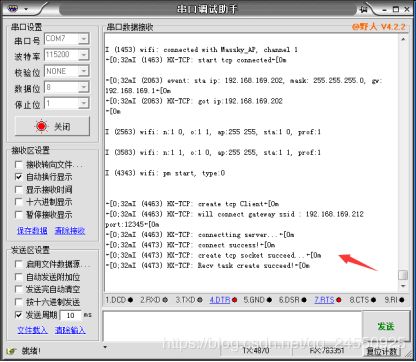Image resolution: width=416 pixels, height=362 pixels.
Task: Click the 8.CTS signal indicator
Action: [x=363, y=300]
